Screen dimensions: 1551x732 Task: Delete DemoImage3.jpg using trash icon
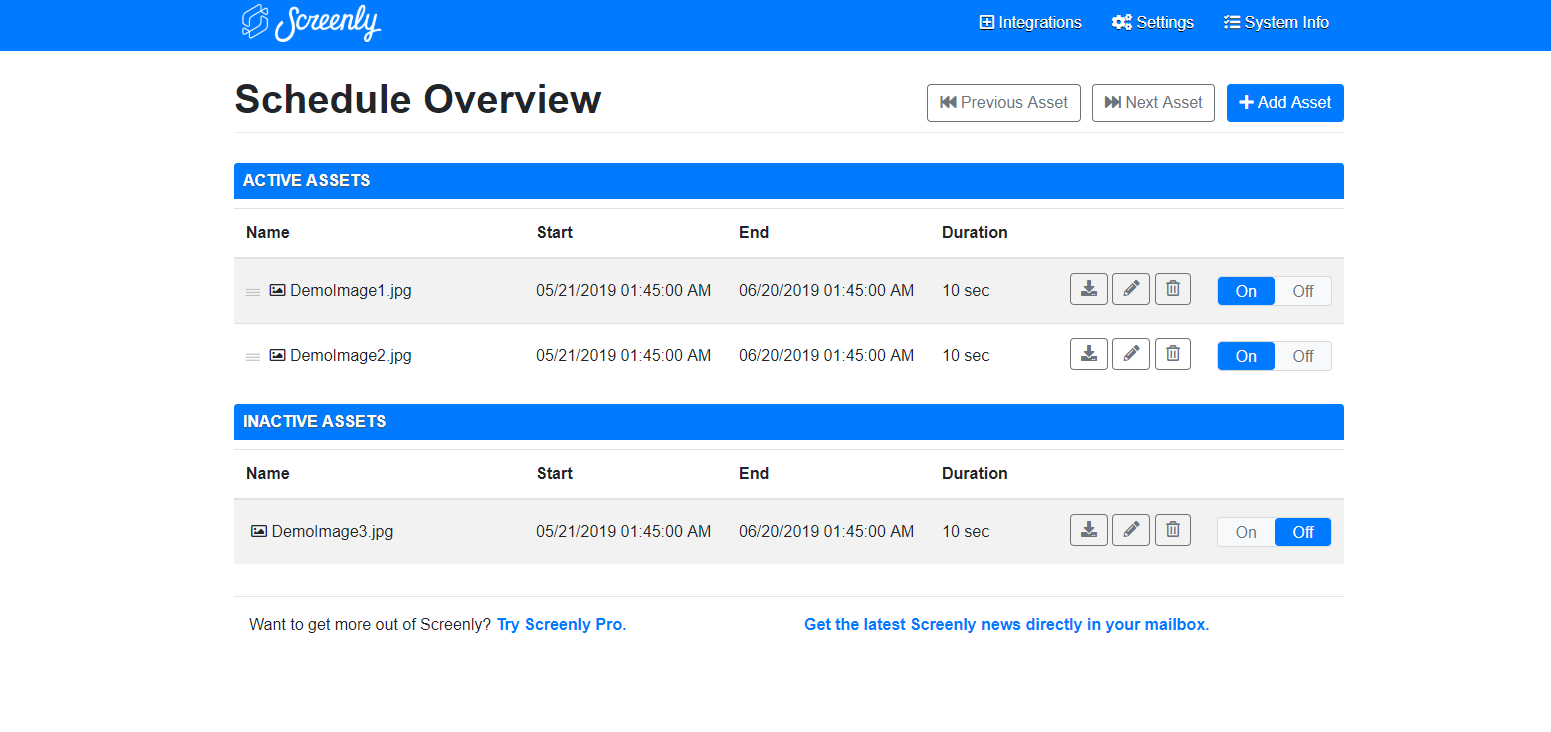(x=1173, y=530)
